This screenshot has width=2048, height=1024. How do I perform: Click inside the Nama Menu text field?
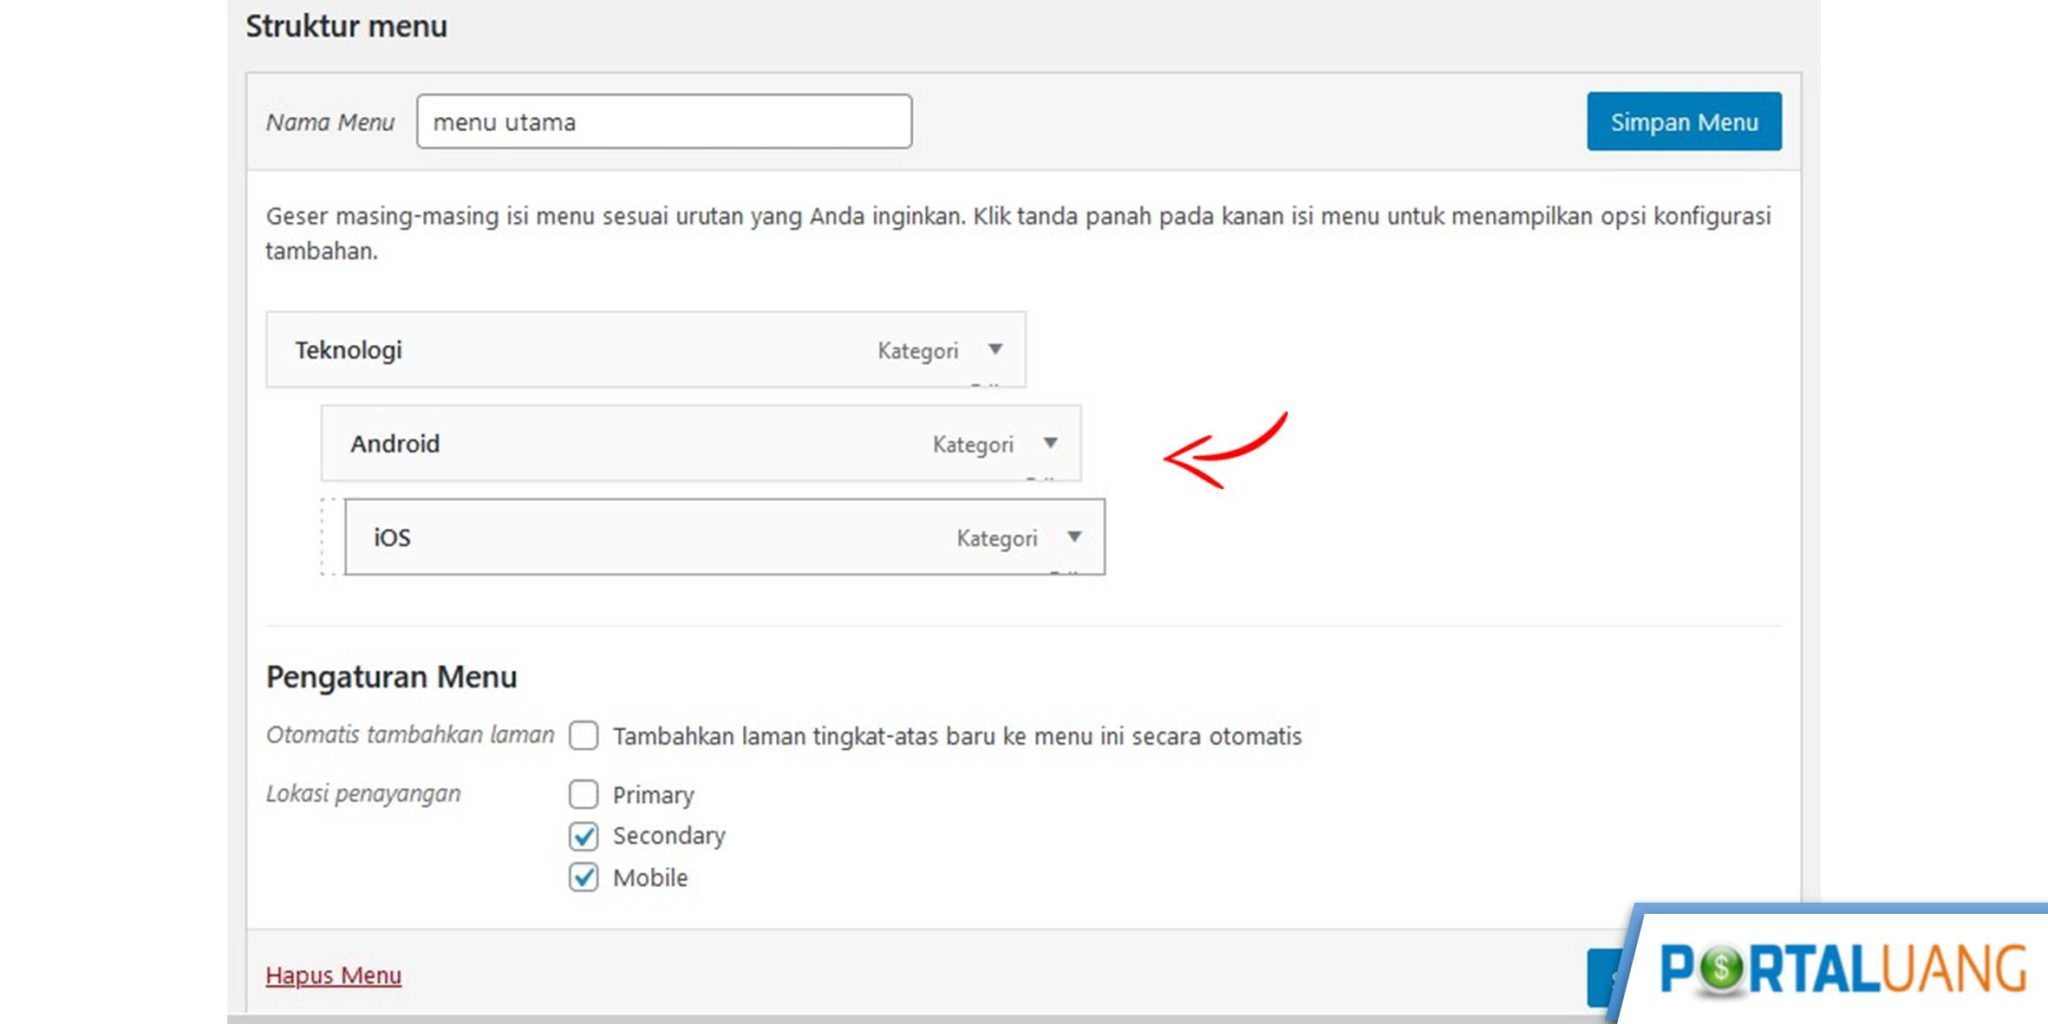point(663,121)
